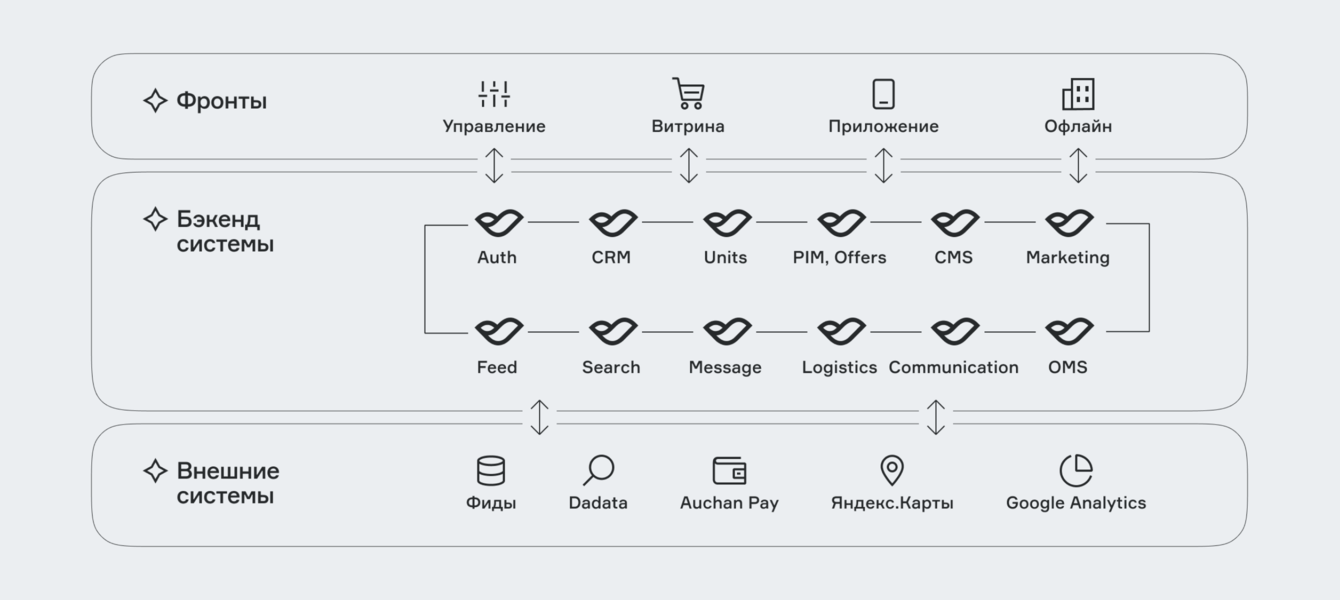
Task: Select the Dadata magnifier icon
Action: tap(598, 470)
